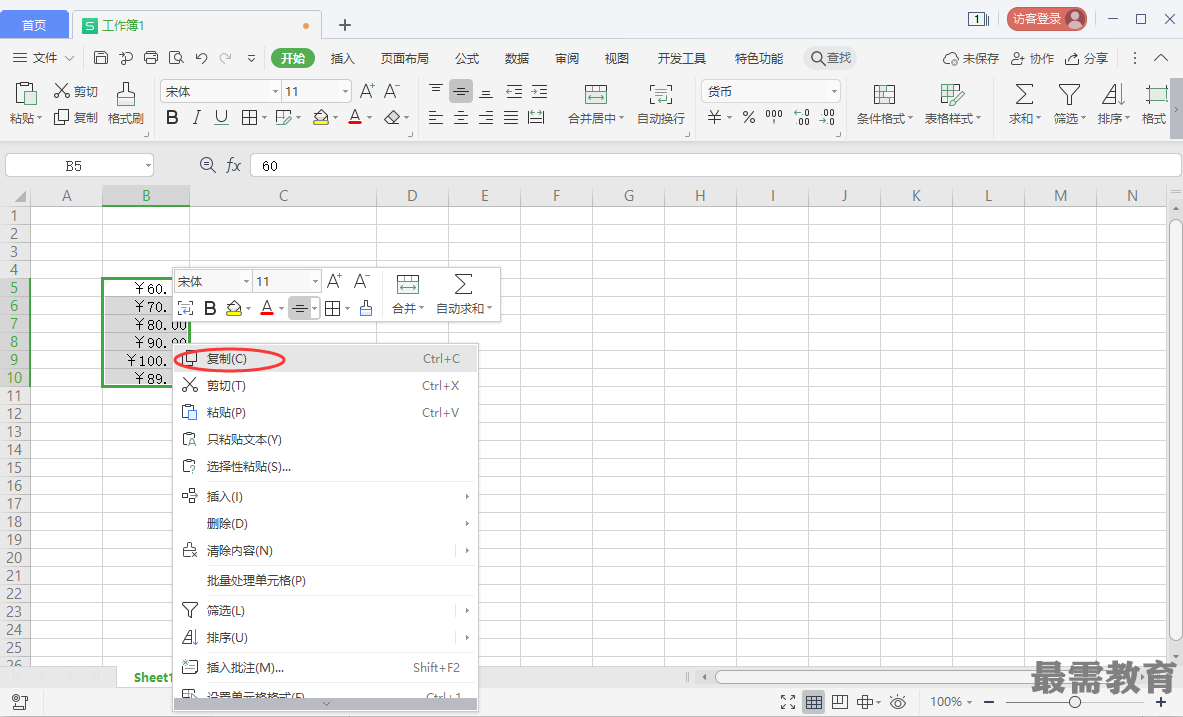Click Merge and Center (合并居中) icon

tap(596, 94)
